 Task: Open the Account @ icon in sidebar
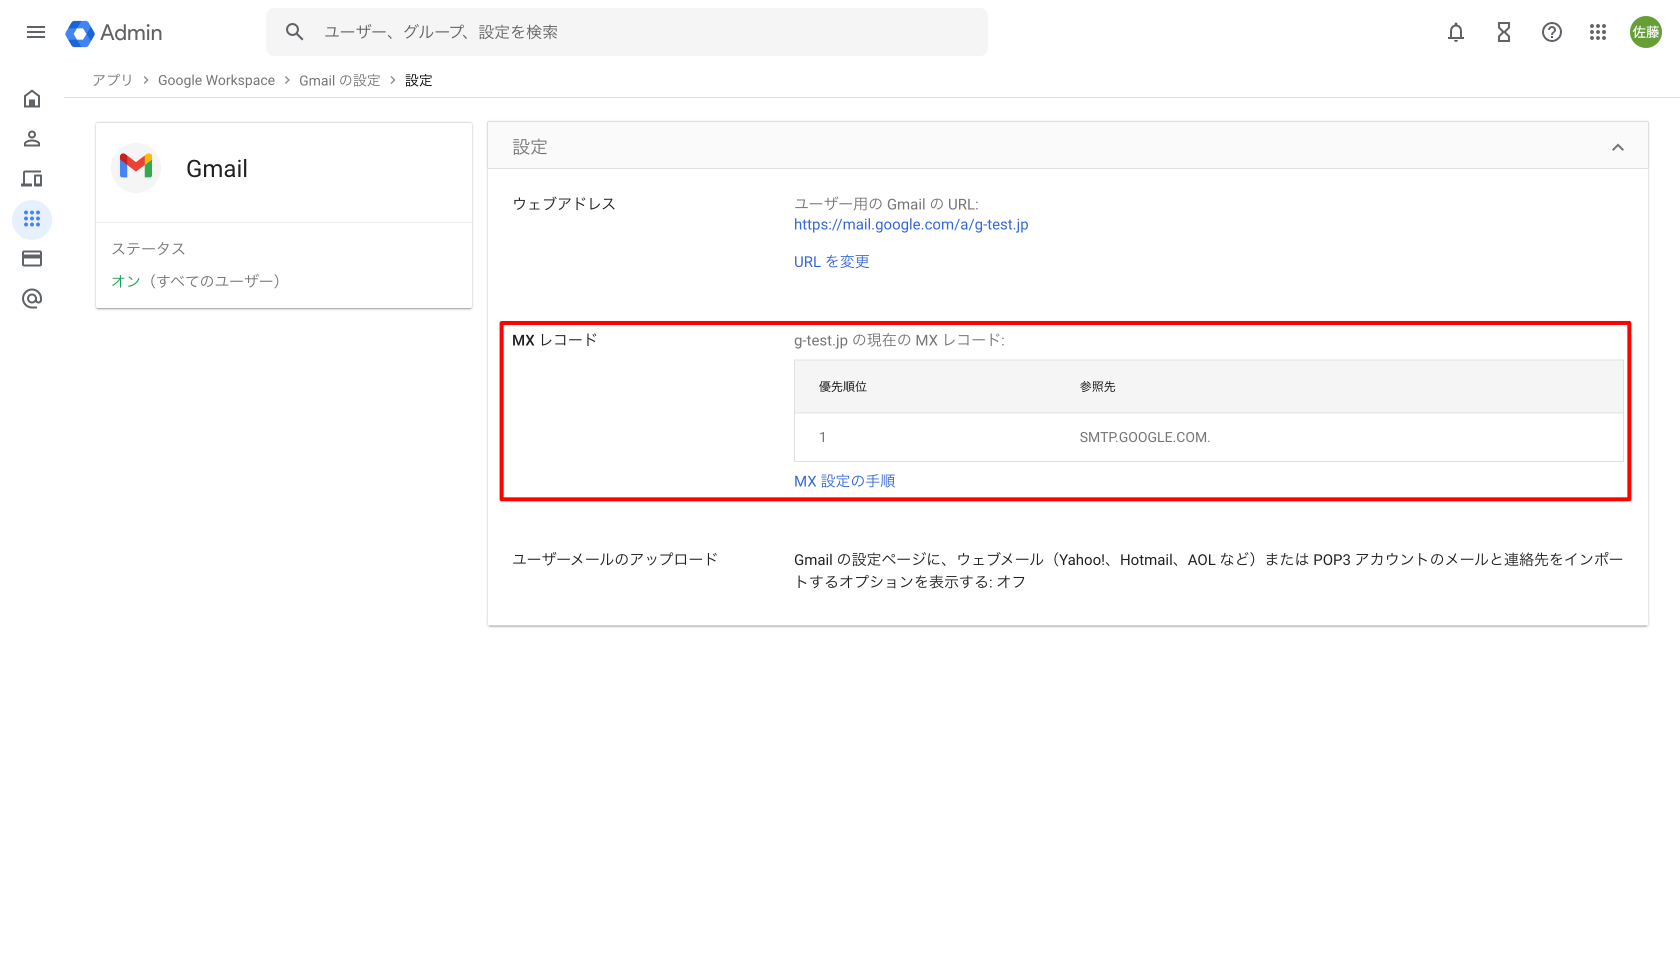[32, 299]
